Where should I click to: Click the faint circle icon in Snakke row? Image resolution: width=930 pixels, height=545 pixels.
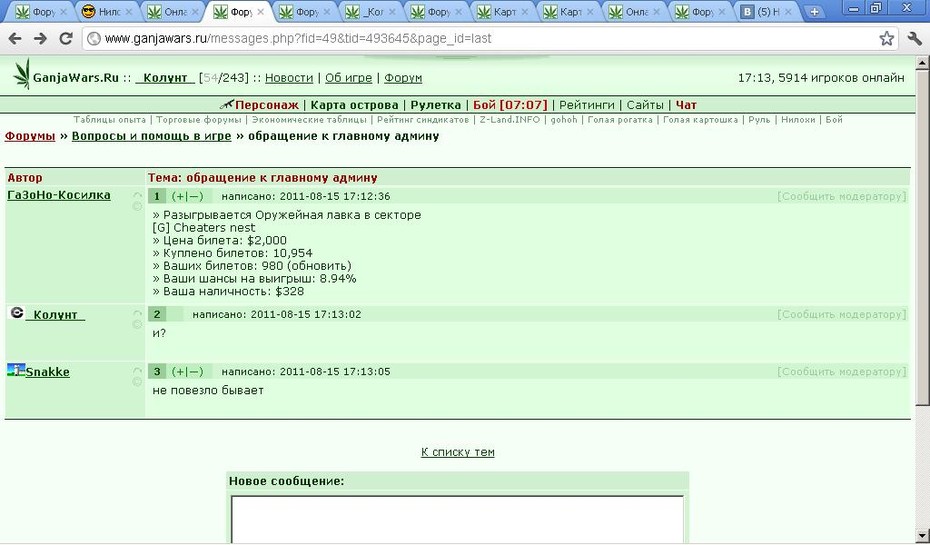click(x=138, y=381)
